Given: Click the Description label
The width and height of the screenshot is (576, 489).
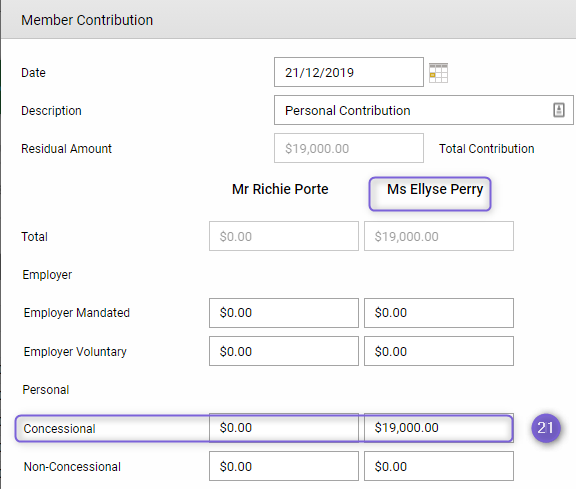Looking at the screenshot, I should click(51, 111).
